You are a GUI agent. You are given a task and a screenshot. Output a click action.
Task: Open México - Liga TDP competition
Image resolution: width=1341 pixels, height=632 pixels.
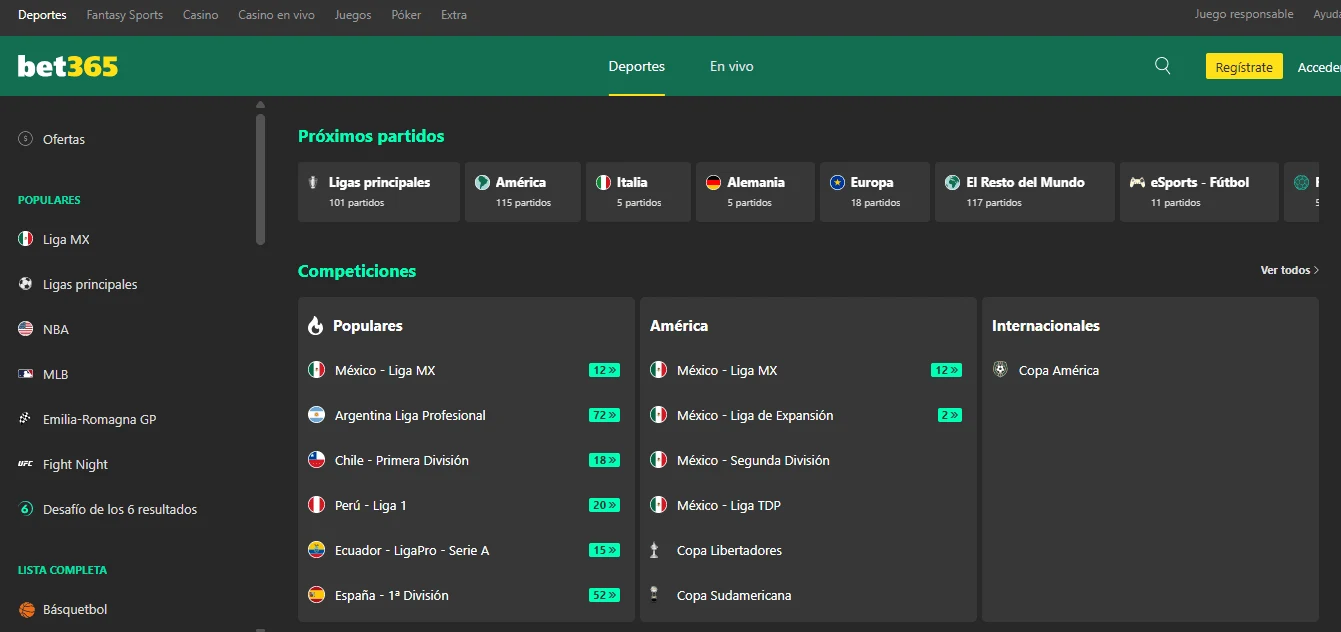click(729, 505)
